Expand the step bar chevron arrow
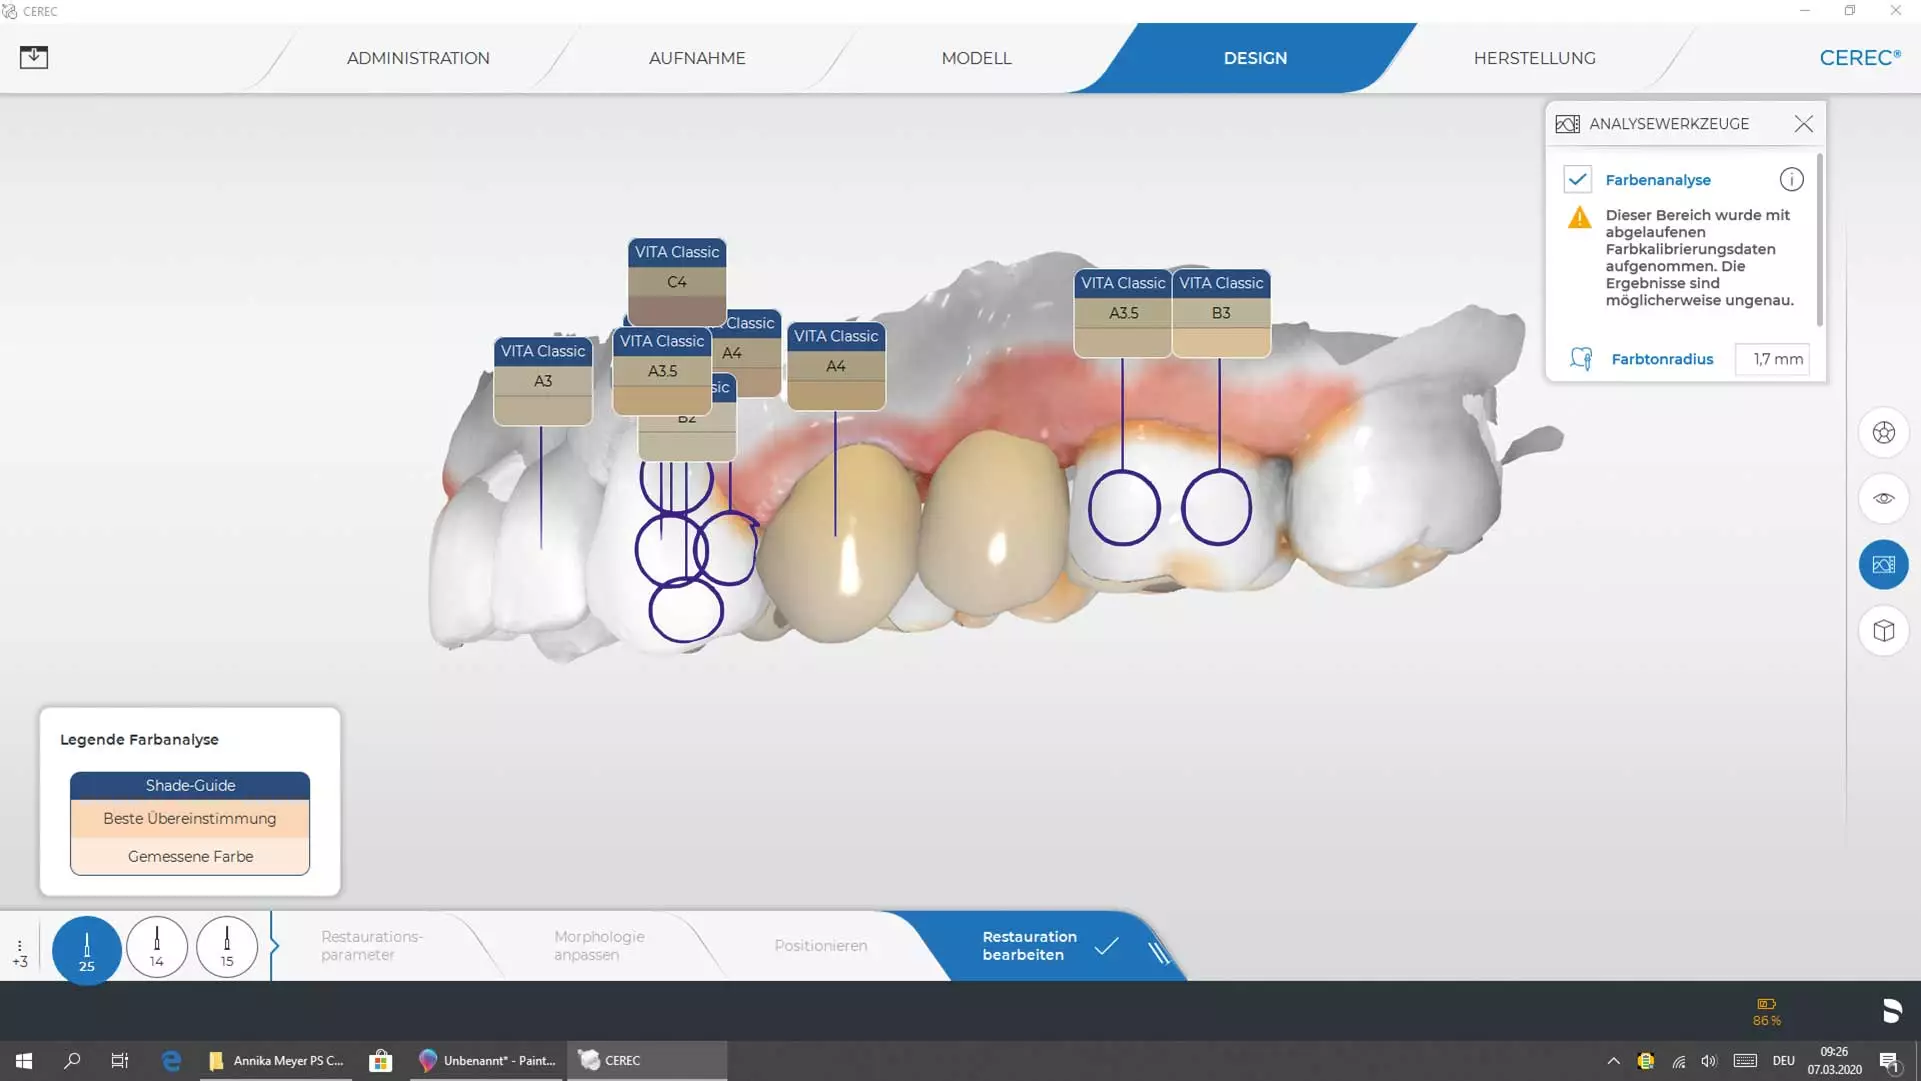Screen dimensions: 1921x1081 pyautogui.click(x=275, y=945)
